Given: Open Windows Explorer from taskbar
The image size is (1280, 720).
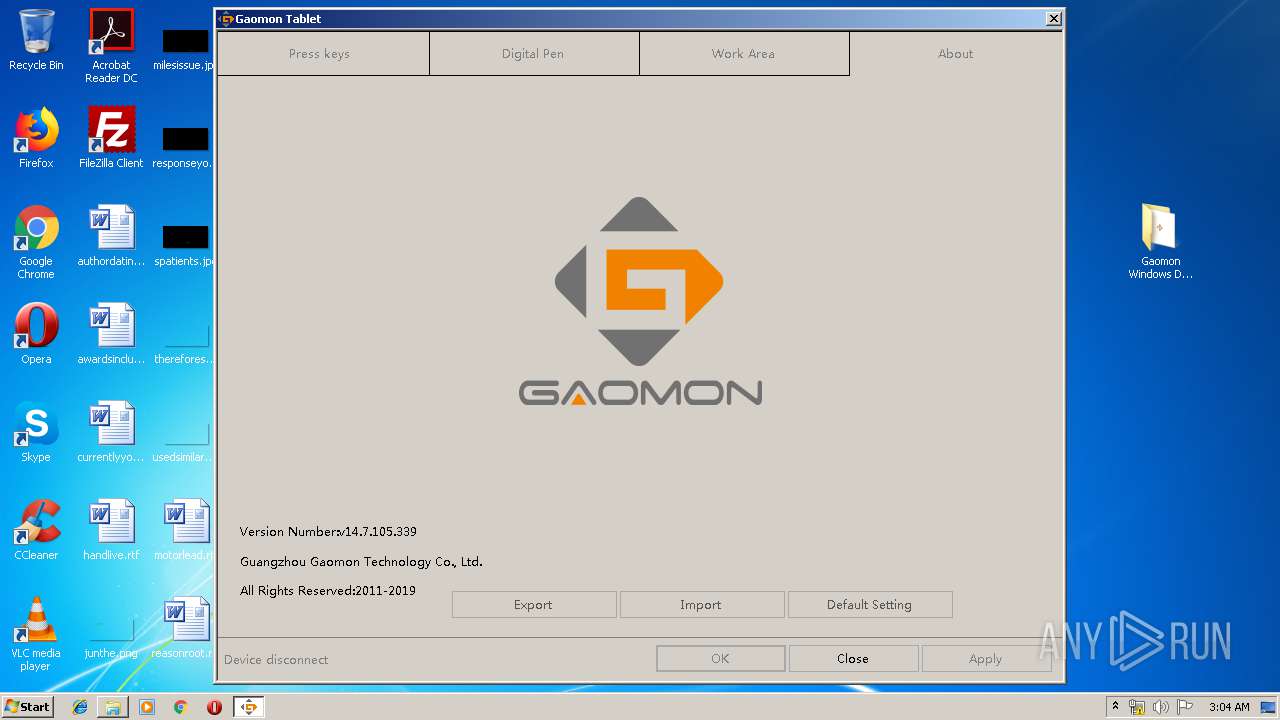Looking at the screenshot, I should (x=113, y=707).
